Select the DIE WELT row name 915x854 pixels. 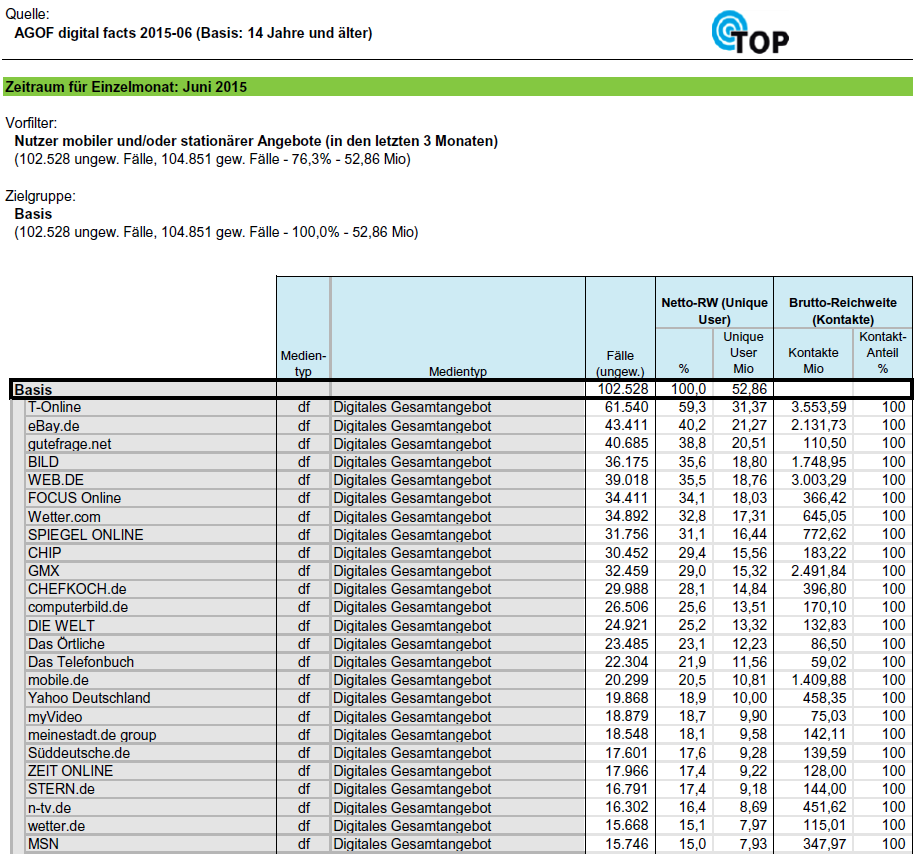coord(61,626)
